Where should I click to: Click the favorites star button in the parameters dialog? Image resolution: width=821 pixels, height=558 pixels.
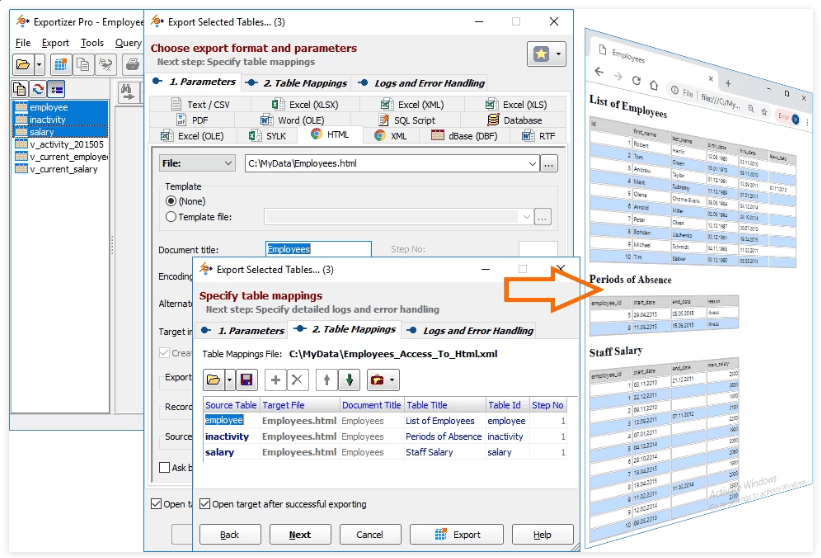tap(541, 54)
